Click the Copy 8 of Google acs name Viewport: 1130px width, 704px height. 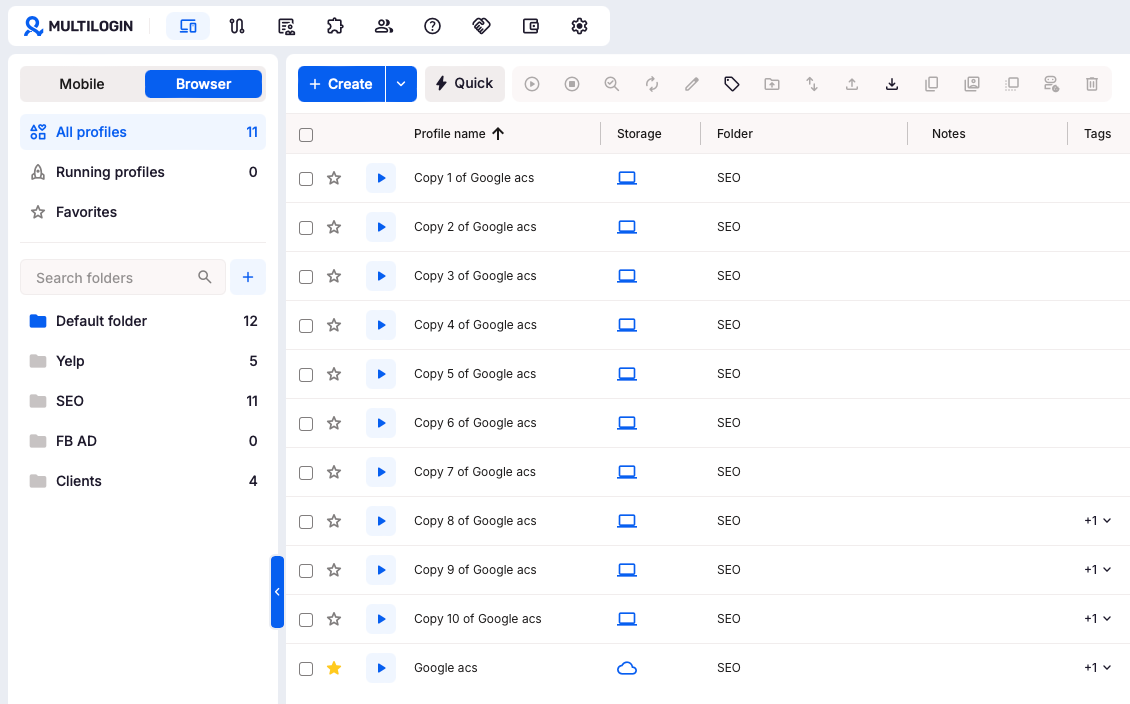click(475, 521)
